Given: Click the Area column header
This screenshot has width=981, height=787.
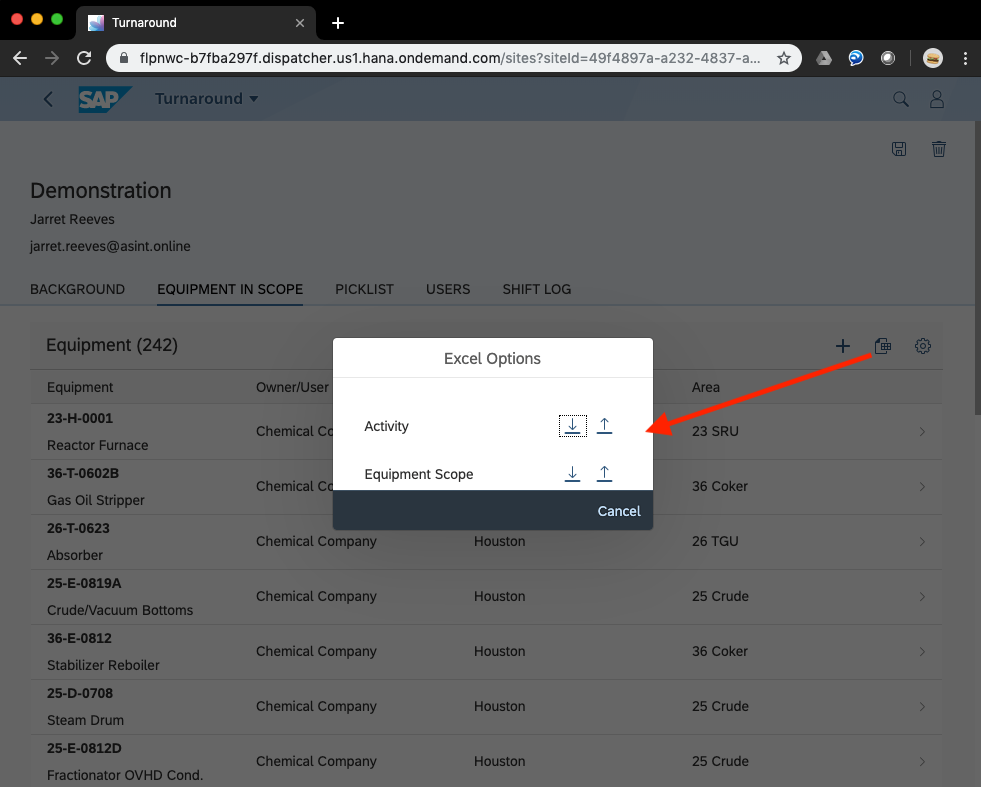Looking at the screenshot, I should (706, 387).
